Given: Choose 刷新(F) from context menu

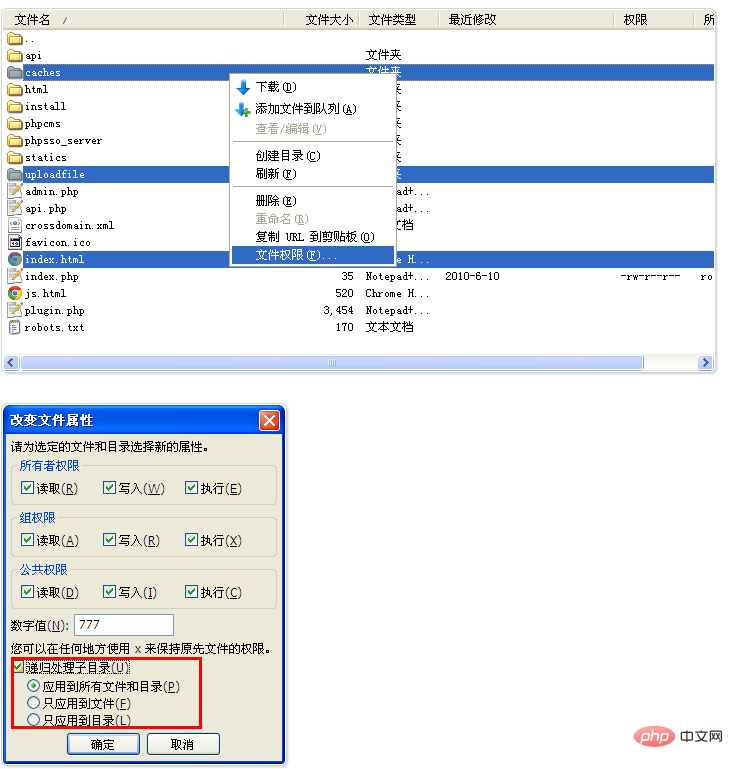Looking at the screenshot, I should tap(313, 174).
